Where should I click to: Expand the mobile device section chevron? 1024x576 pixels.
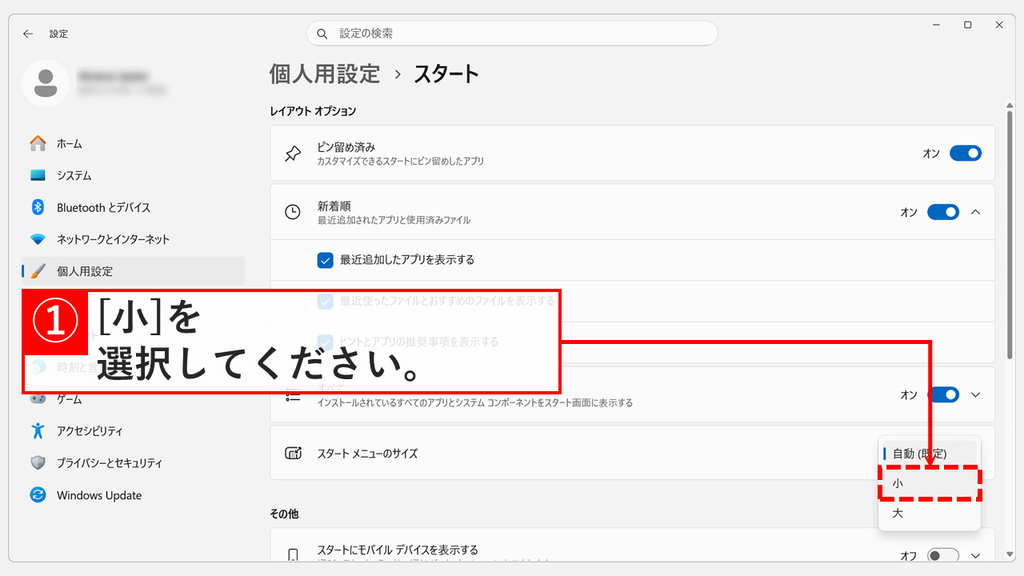(x=976, y=555)
